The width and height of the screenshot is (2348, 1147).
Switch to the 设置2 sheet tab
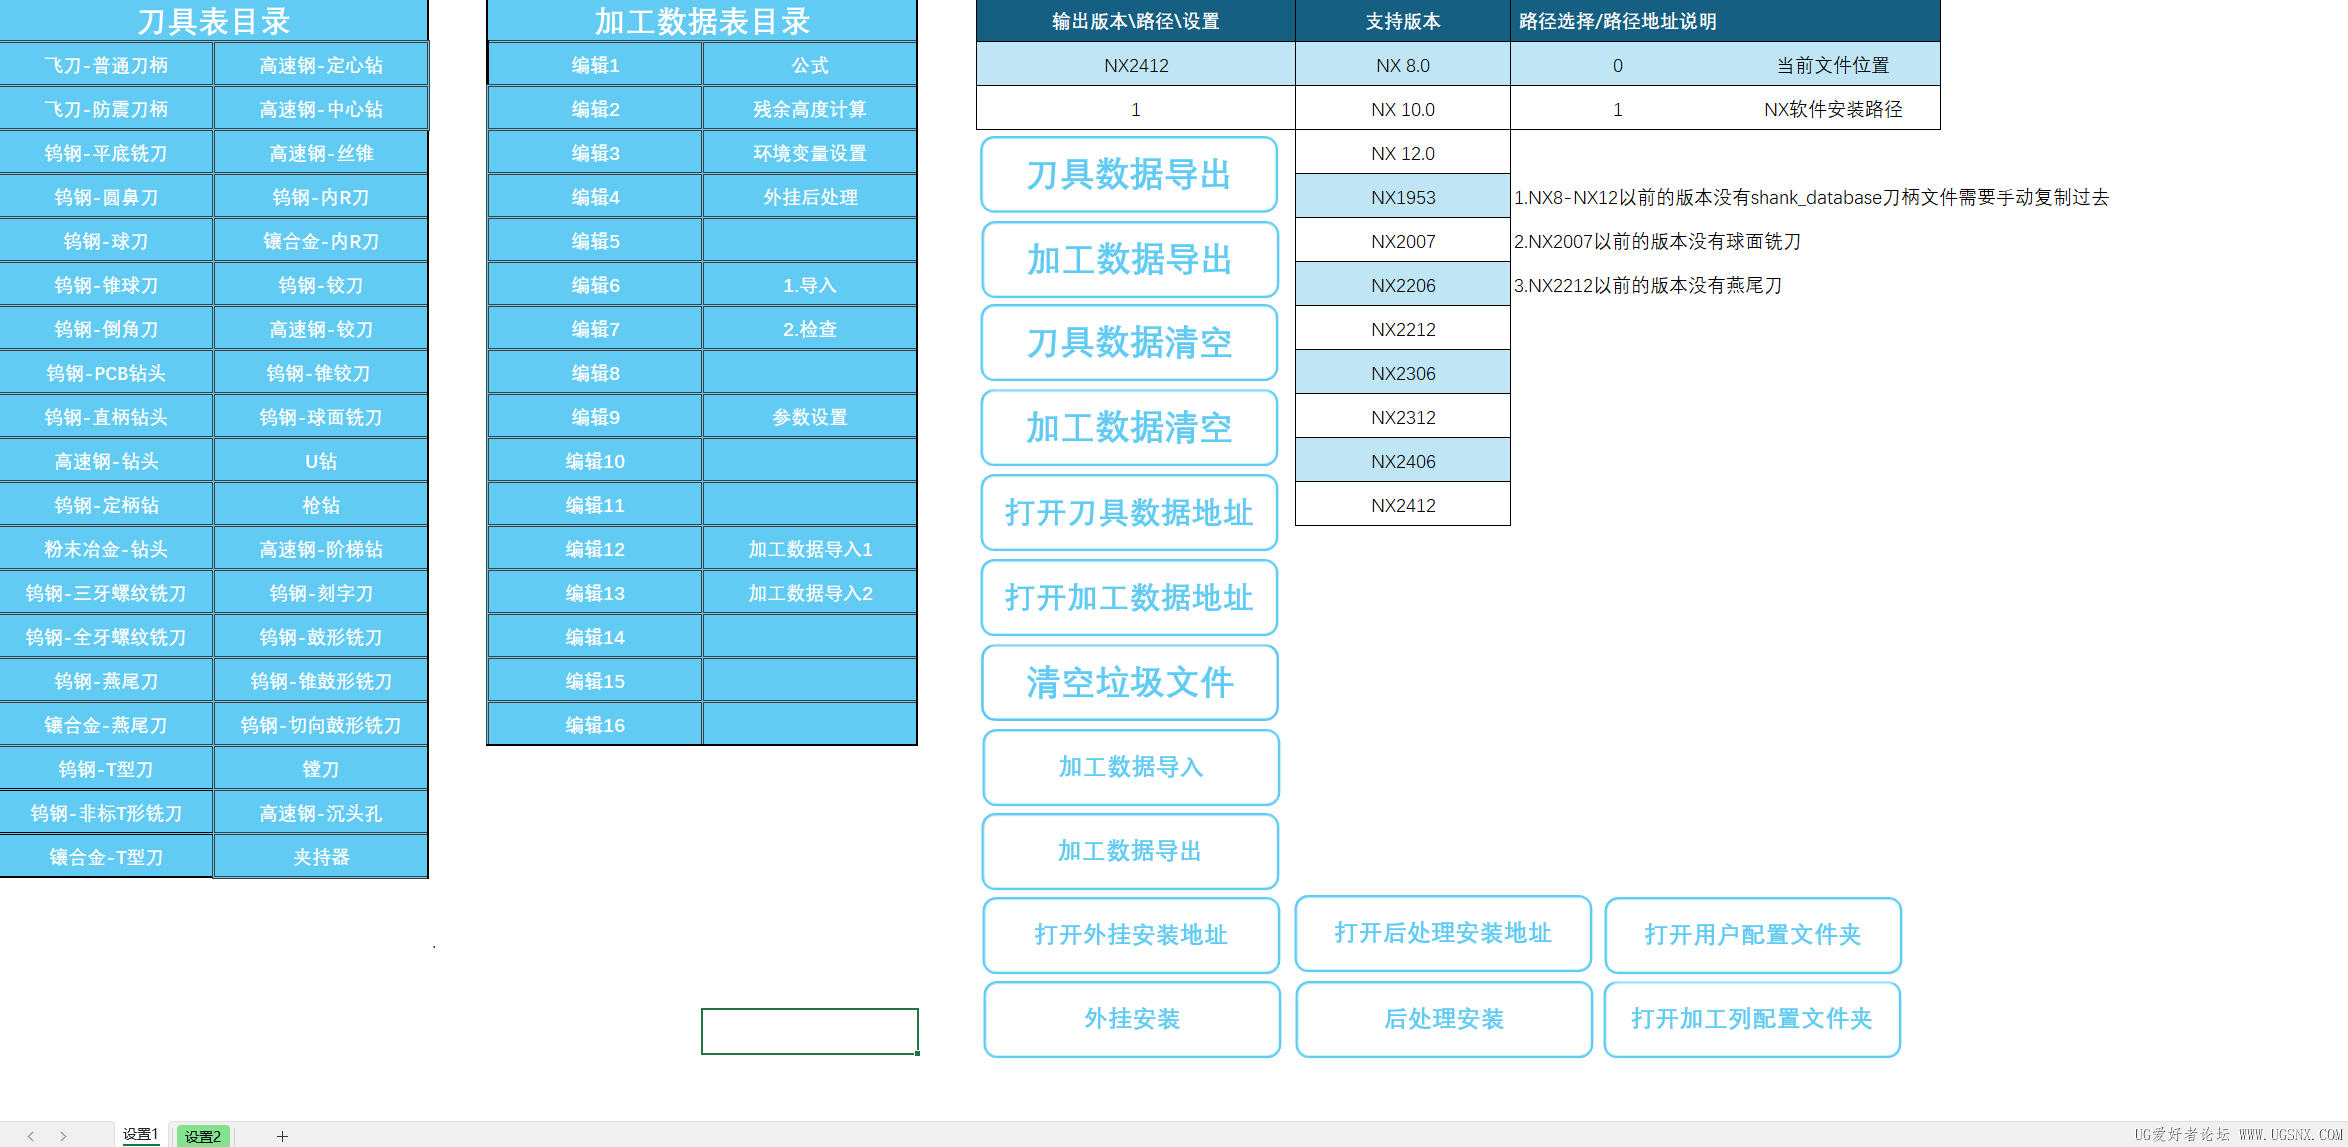click(203, 1136)
